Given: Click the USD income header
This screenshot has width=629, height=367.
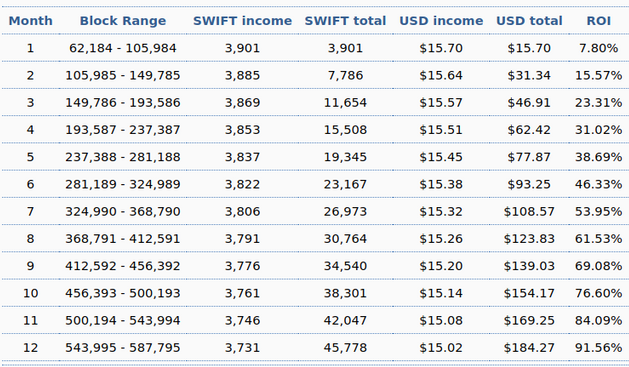Looking at the screenshot, I should click(x=441, y=21).
